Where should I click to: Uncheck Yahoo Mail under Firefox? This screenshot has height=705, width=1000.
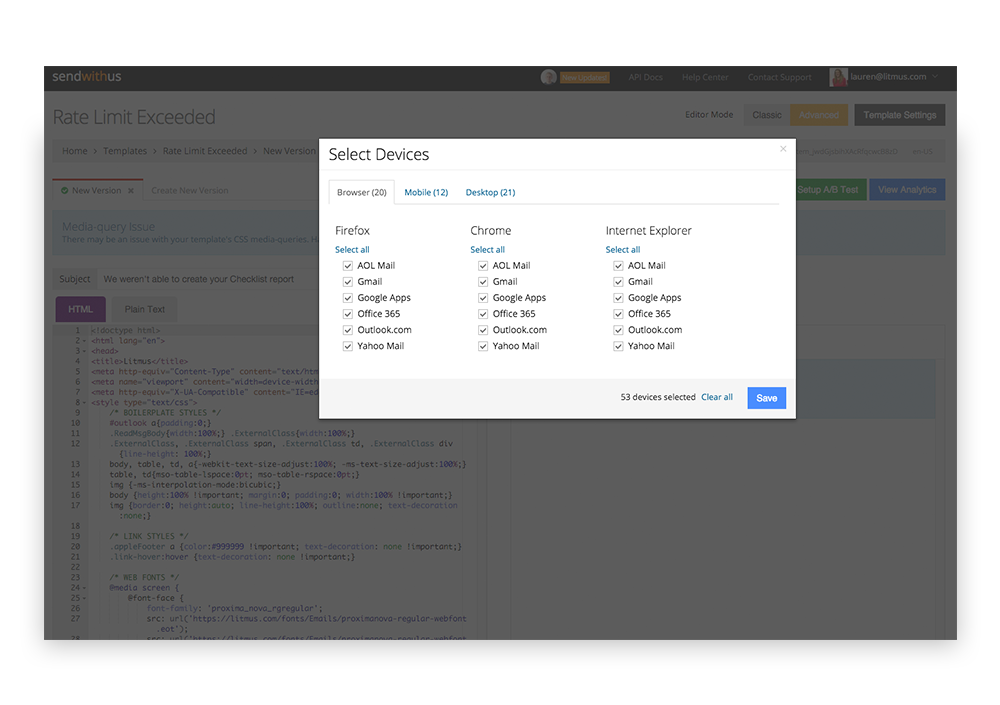point(348,346)
